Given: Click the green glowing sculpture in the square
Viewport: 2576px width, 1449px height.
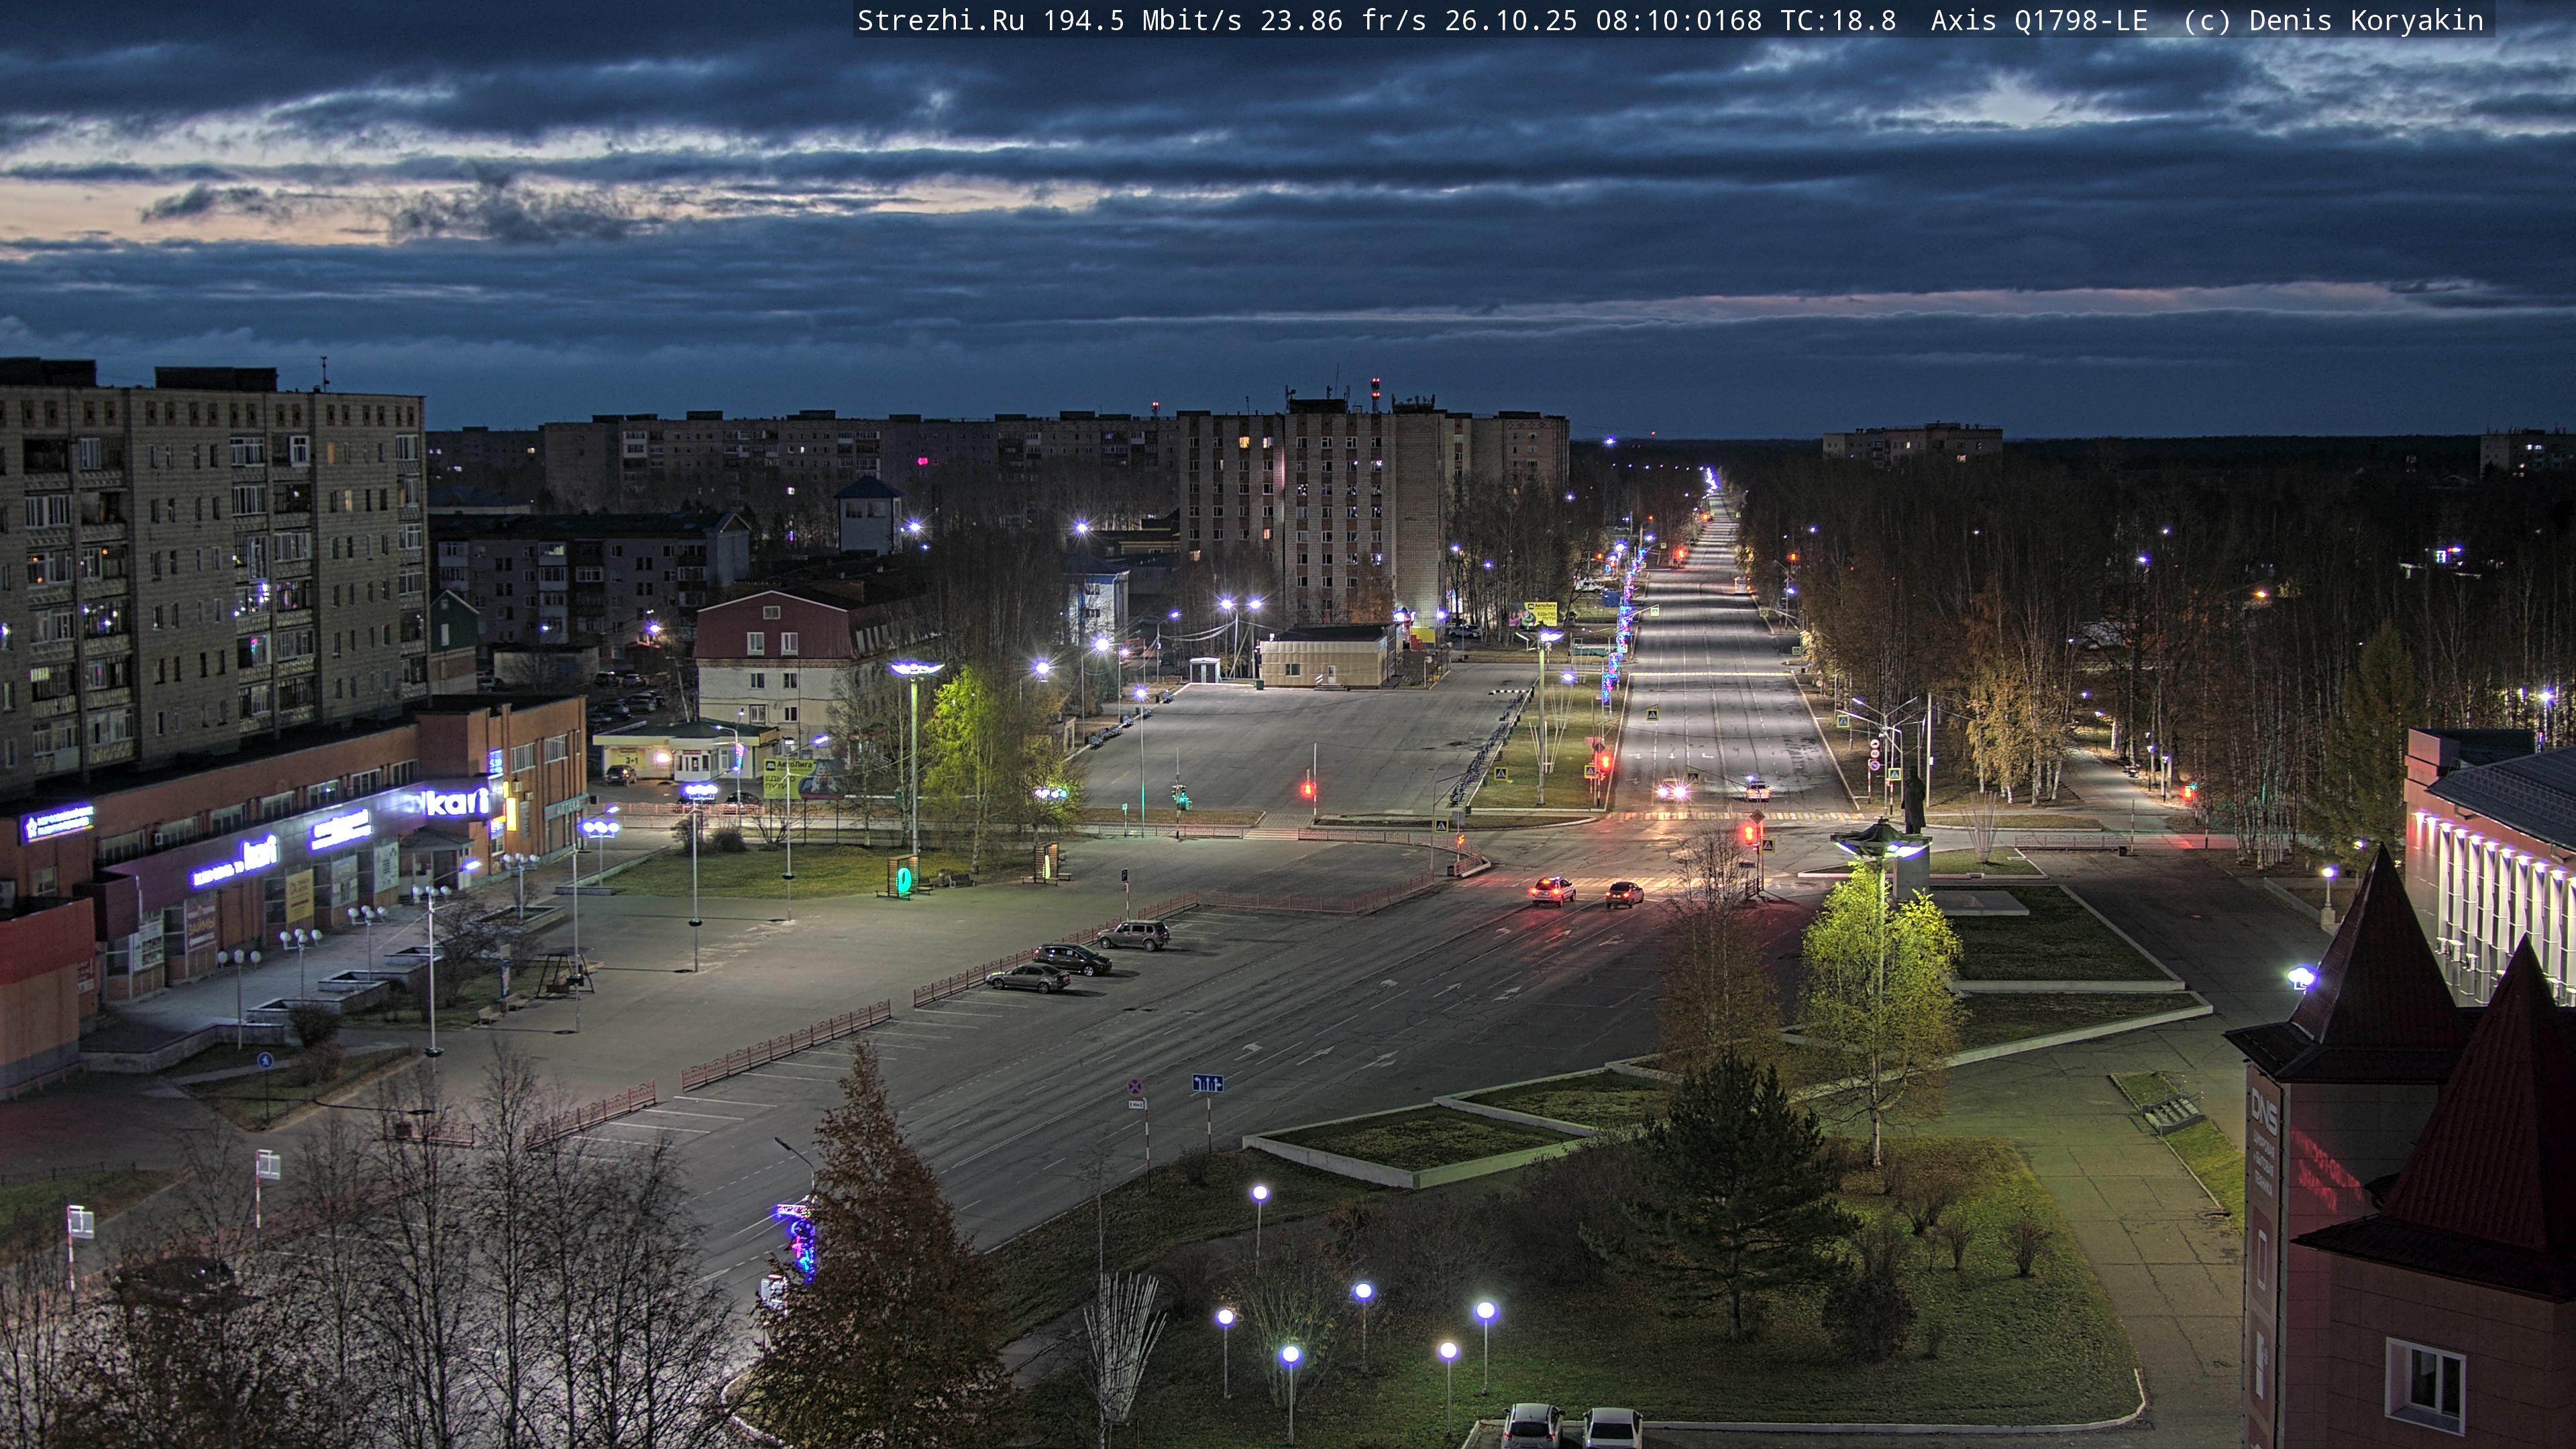Looking at the screenshot, I should pyautogui.click(x=904, y=879).
